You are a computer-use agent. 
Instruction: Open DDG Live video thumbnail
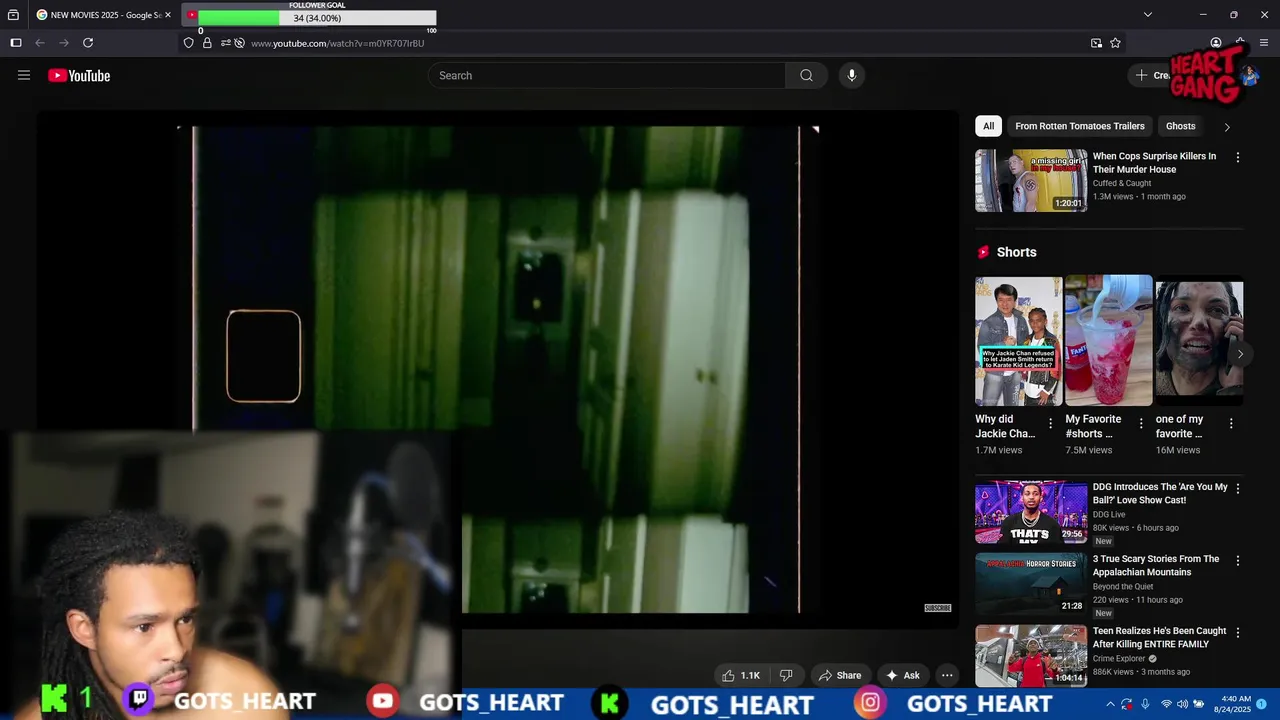[1031, 512]
